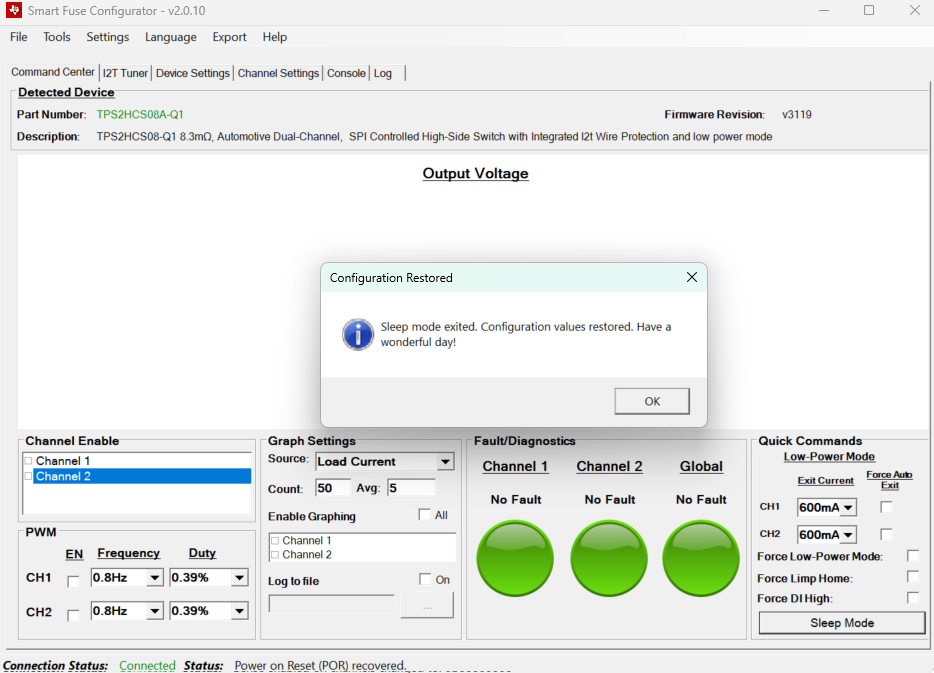The image size is (934, 673).
Task: Click the log file browse button
Action: click(x=427, y=605)
